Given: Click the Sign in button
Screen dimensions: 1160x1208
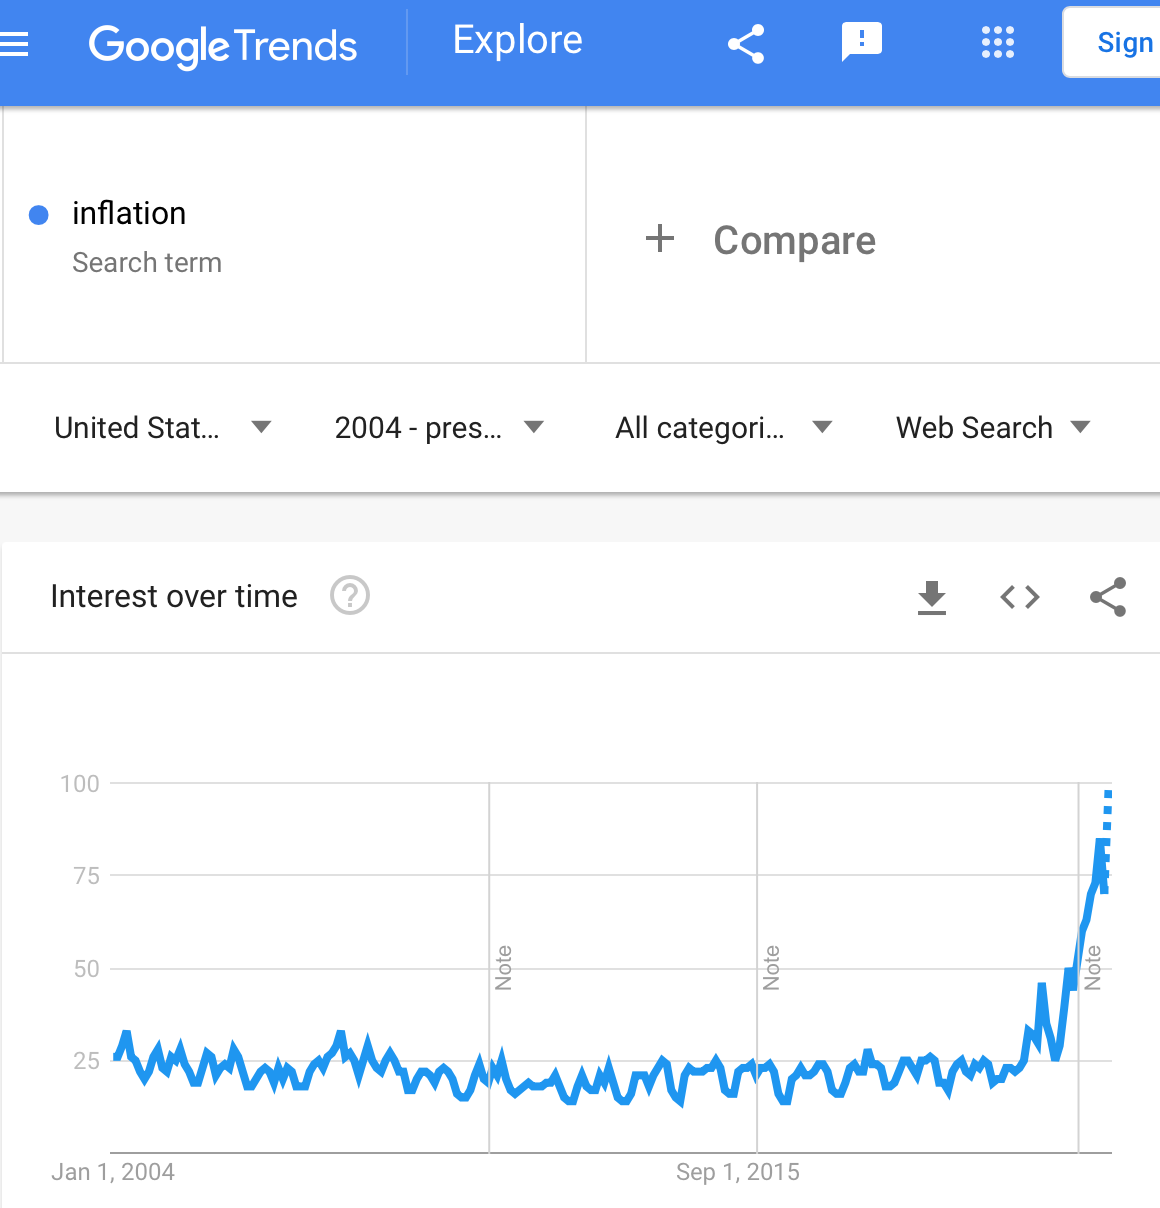Looking at the screenshot, I should [1112, 42].
